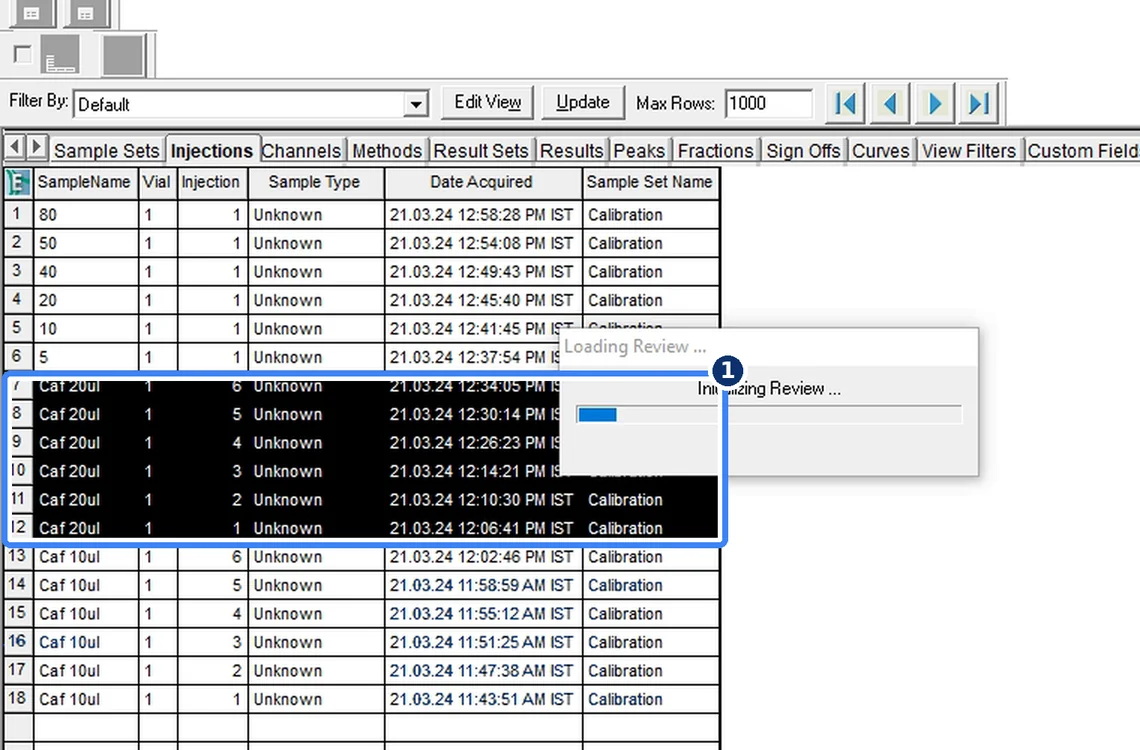Click sample name cell '20' in row 4
This screenshot has width=1140, height=750.
[85, 300]
